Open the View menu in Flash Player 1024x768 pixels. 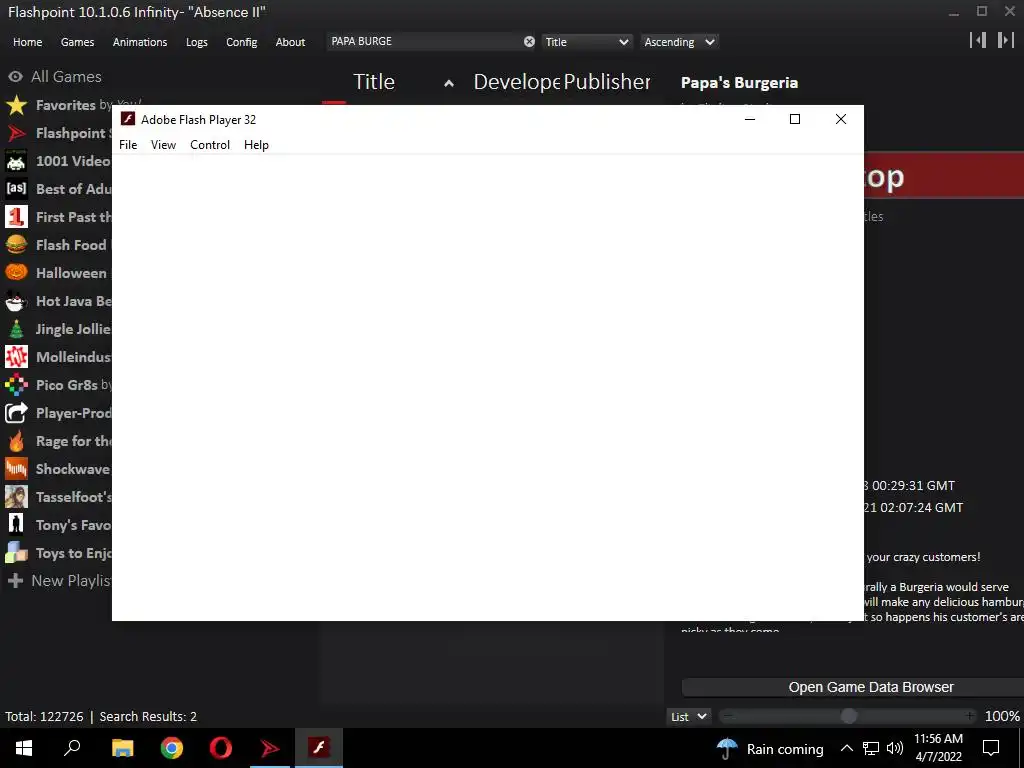[163, 145]
